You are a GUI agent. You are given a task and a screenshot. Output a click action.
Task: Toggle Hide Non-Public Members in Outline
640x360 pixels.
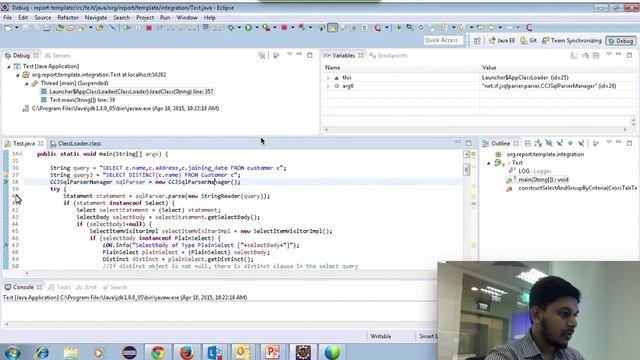point(570,143)
